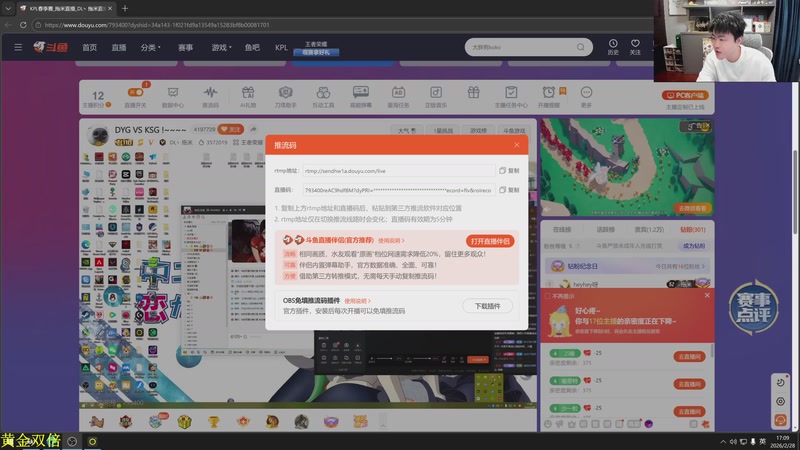Open the 星海任务 AD task icon
This screenshot has width=800, height=450.
click(398, 97)
